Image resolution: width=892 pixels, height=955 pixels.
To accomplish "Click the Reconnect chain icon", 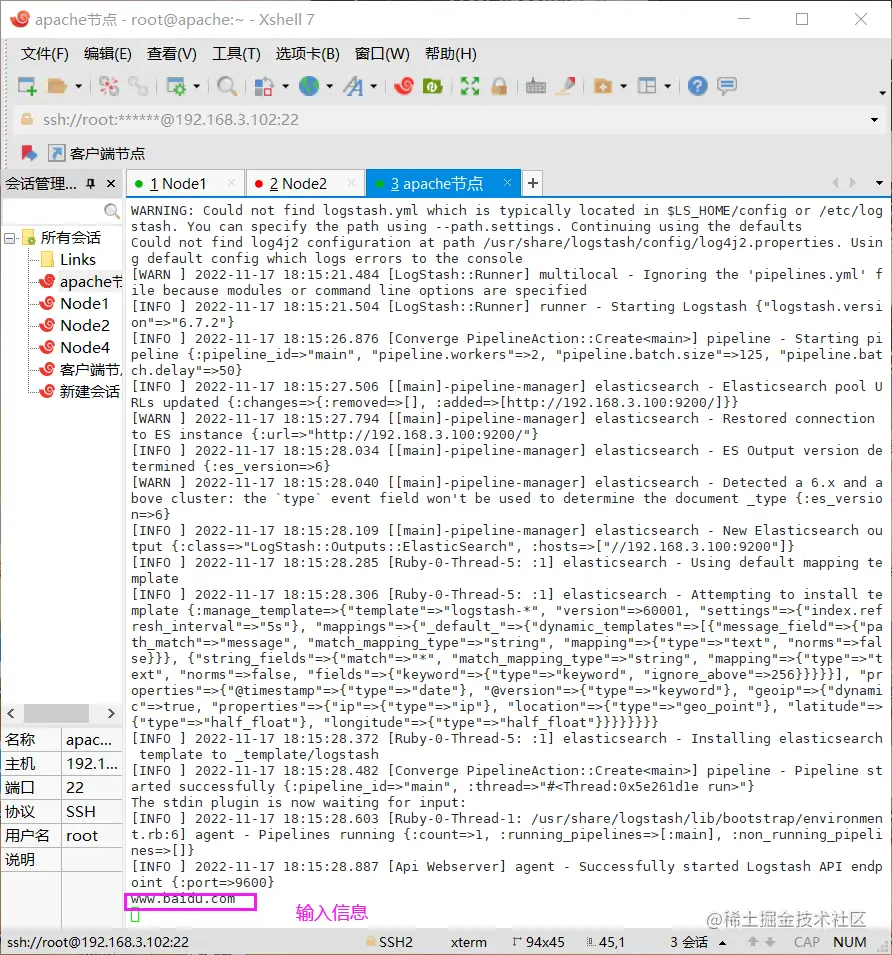I will [x=138, y=86].
